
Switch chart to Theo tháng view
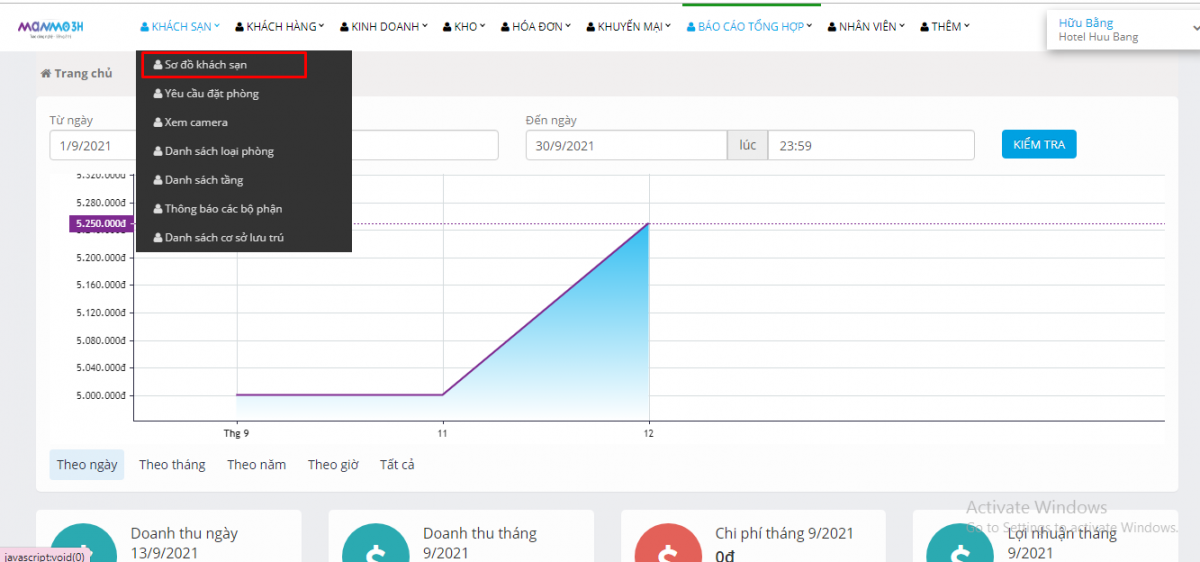[x=172, y=465]
